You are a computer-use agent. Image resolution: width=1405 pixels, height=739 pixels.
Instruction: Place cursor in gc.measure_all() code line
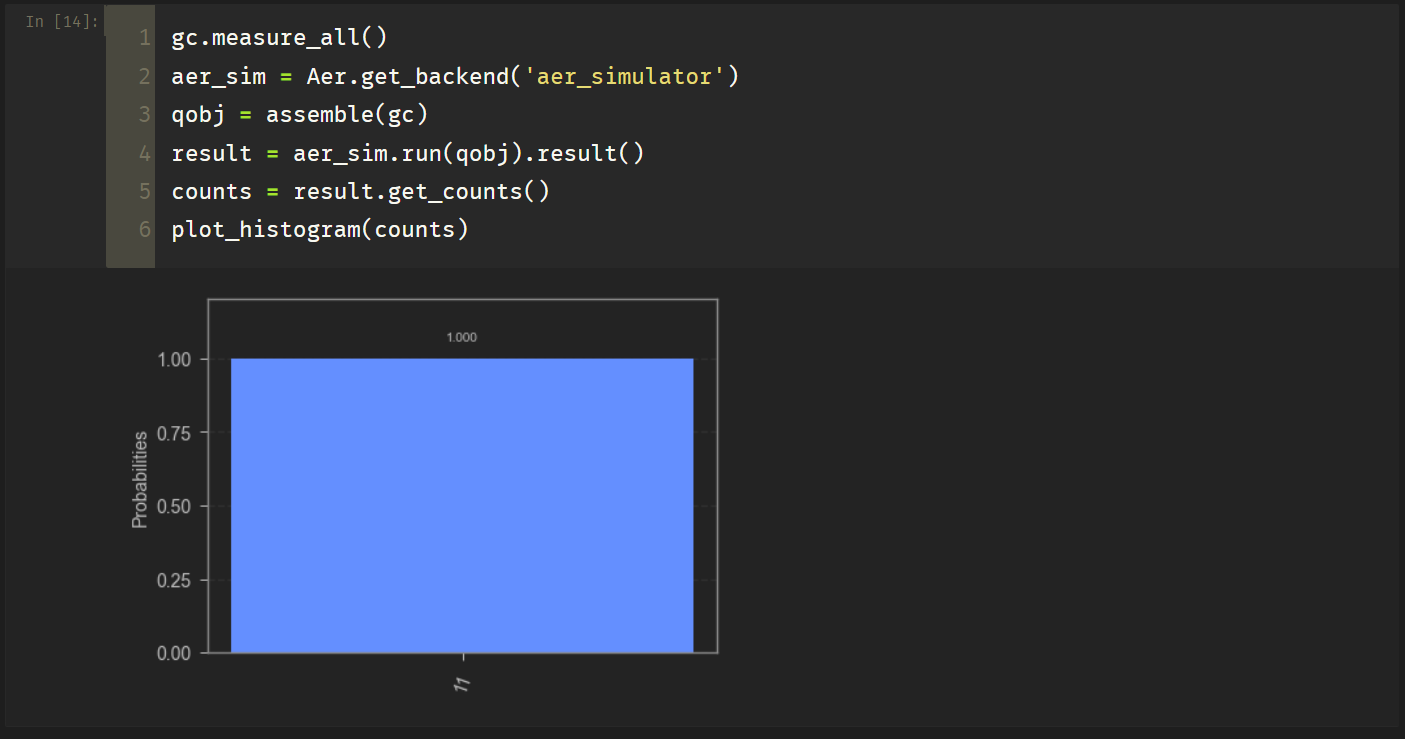(x=278, y=39)
